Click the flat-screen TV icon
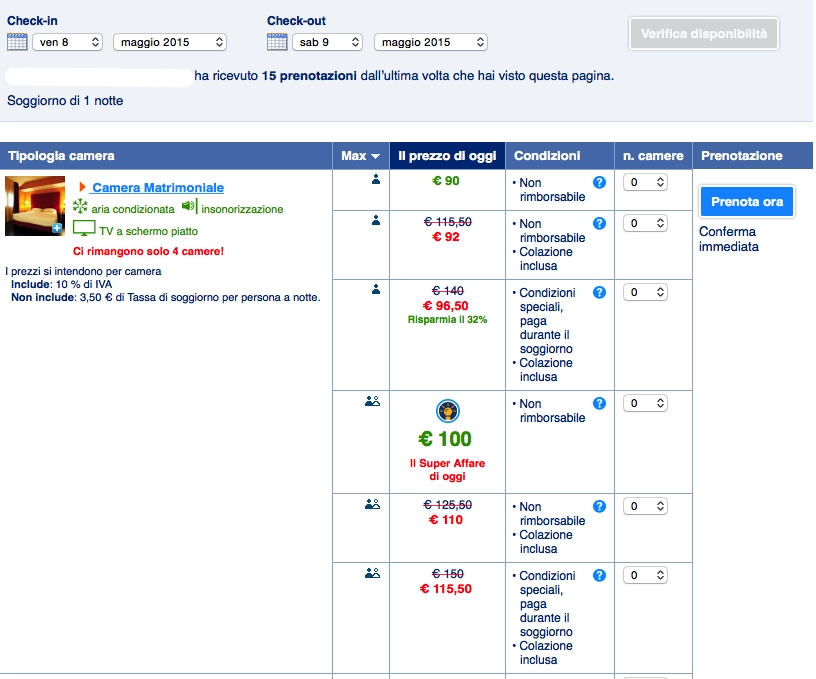This screenshot has width=816, height=679. point(84,228)
